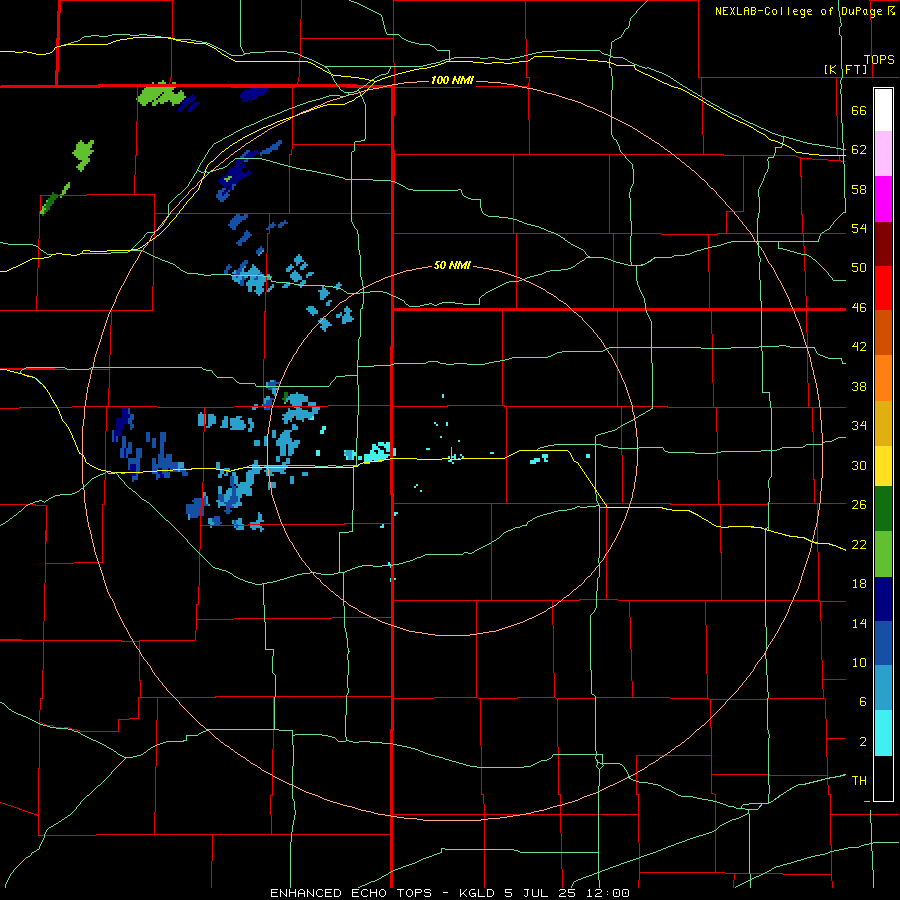Click the 2 legend value
900x900 pixels.
tap(863, 742)
